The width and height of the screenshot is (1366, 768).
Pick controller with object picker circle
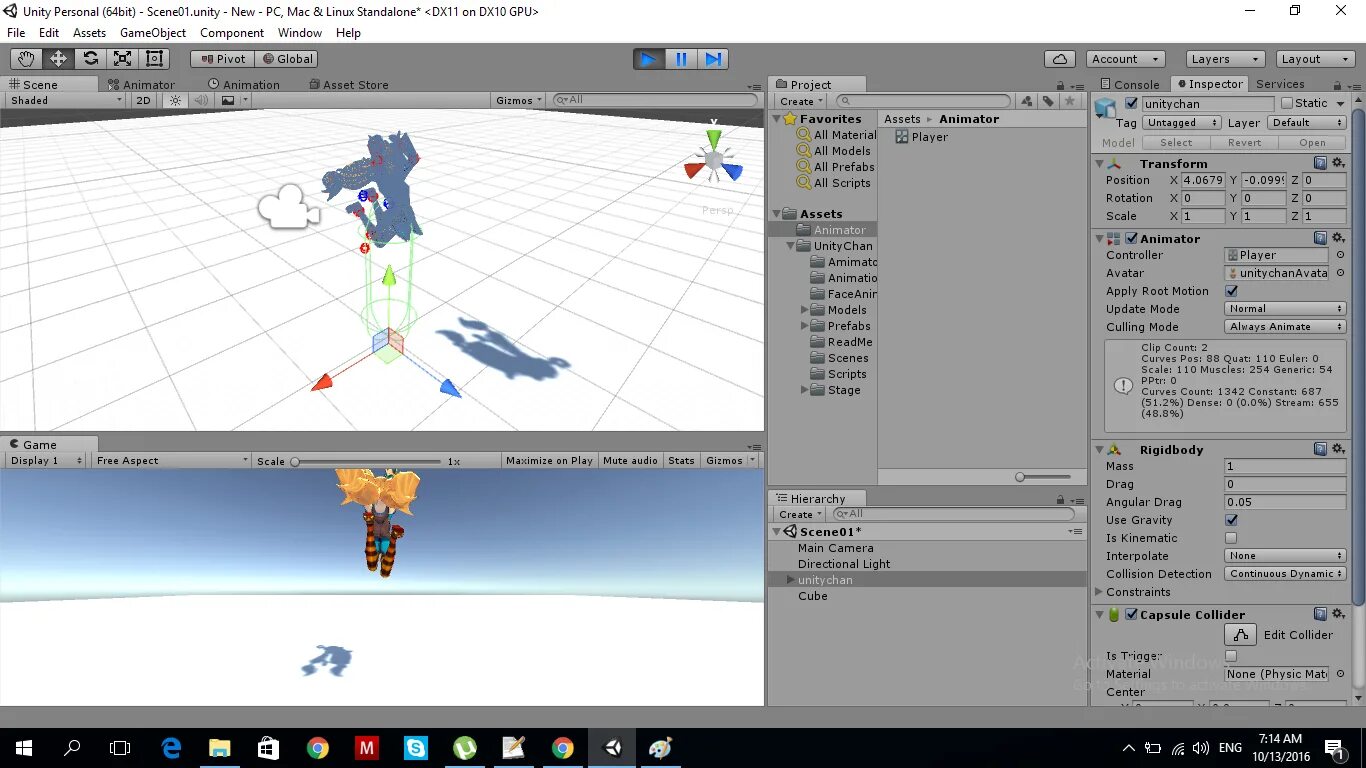[1340, 255]
